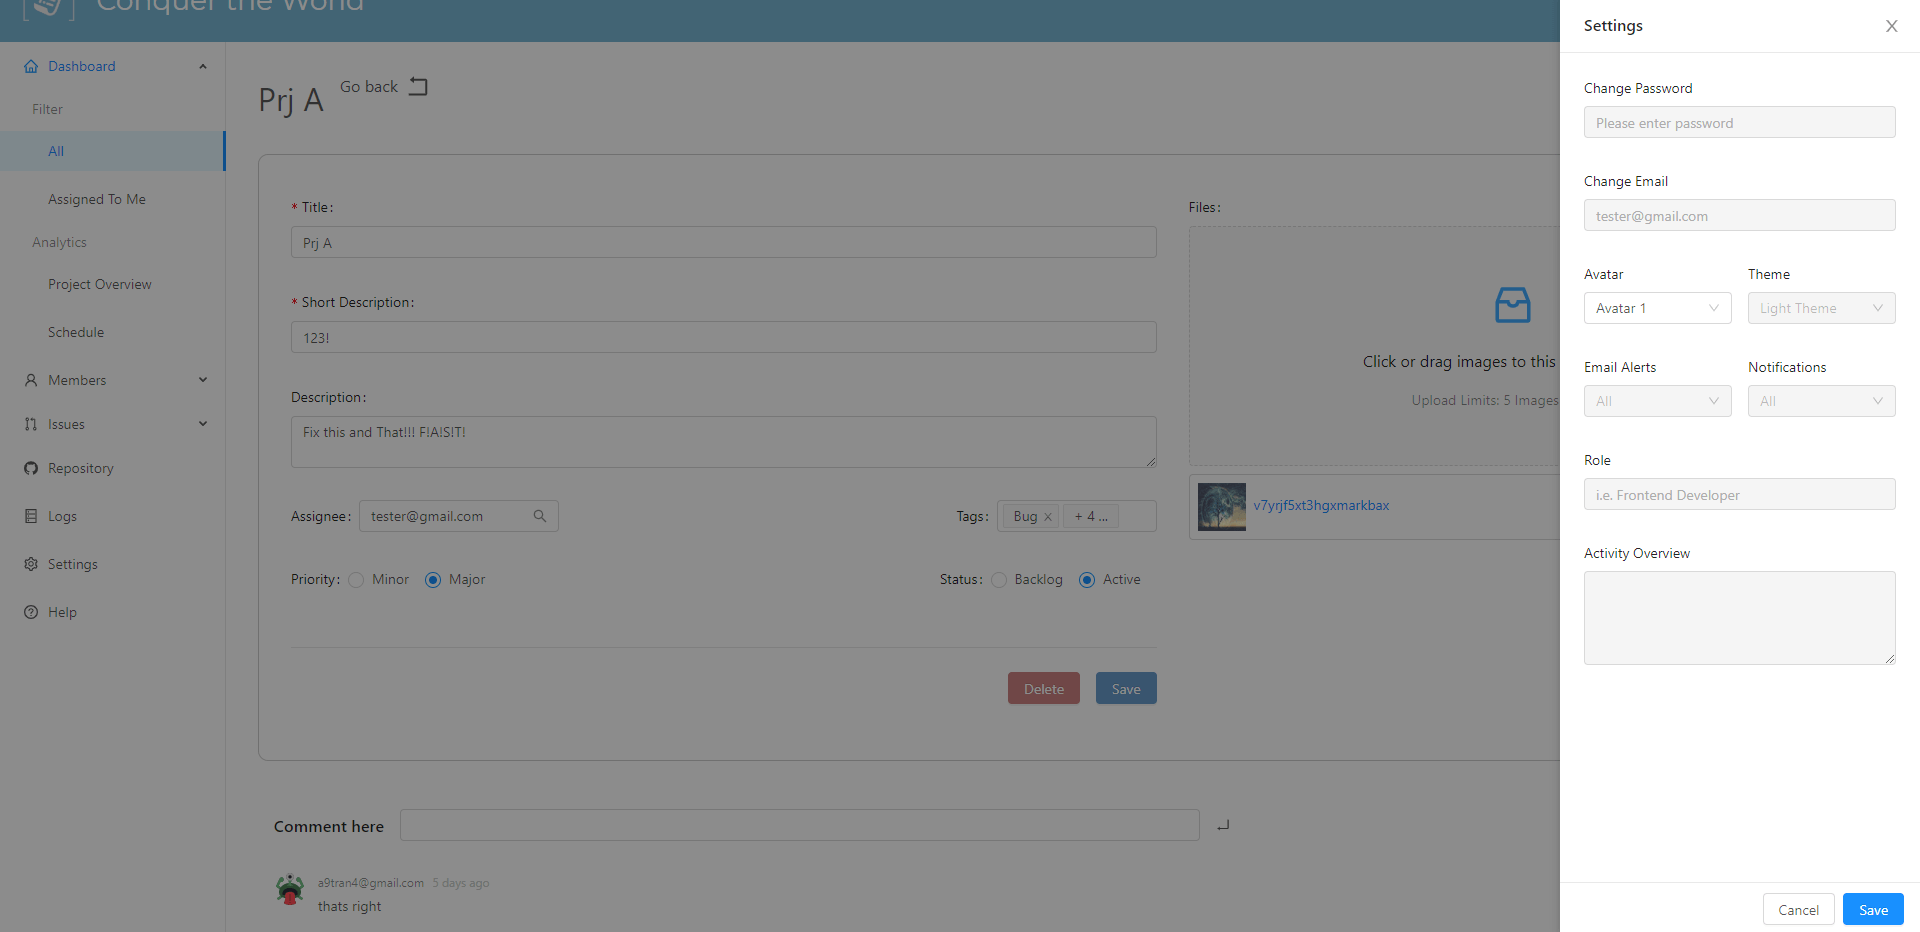Open the Avatar dropdown showing Avatar 1
Viewport: 1920px width, 932px height.
[x=1657, y=308]
